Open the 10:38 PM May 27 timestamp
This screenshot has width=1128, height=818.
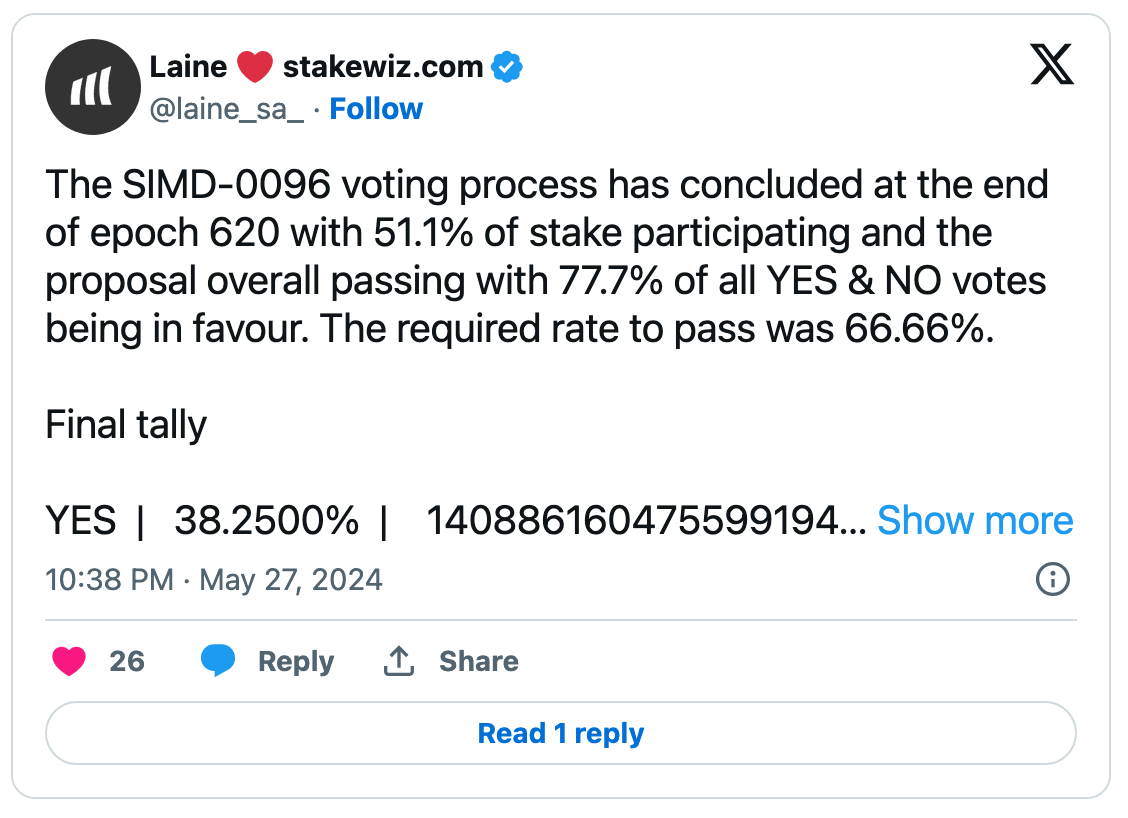214,579
